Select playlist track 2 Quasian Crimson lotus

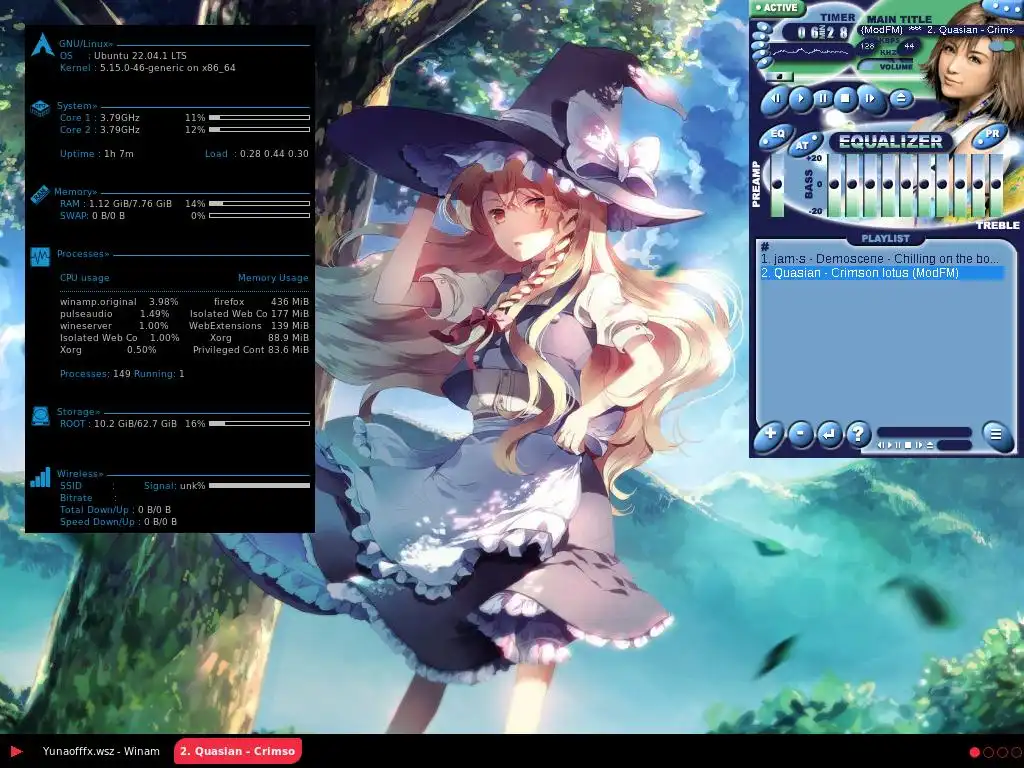[882, 273]
